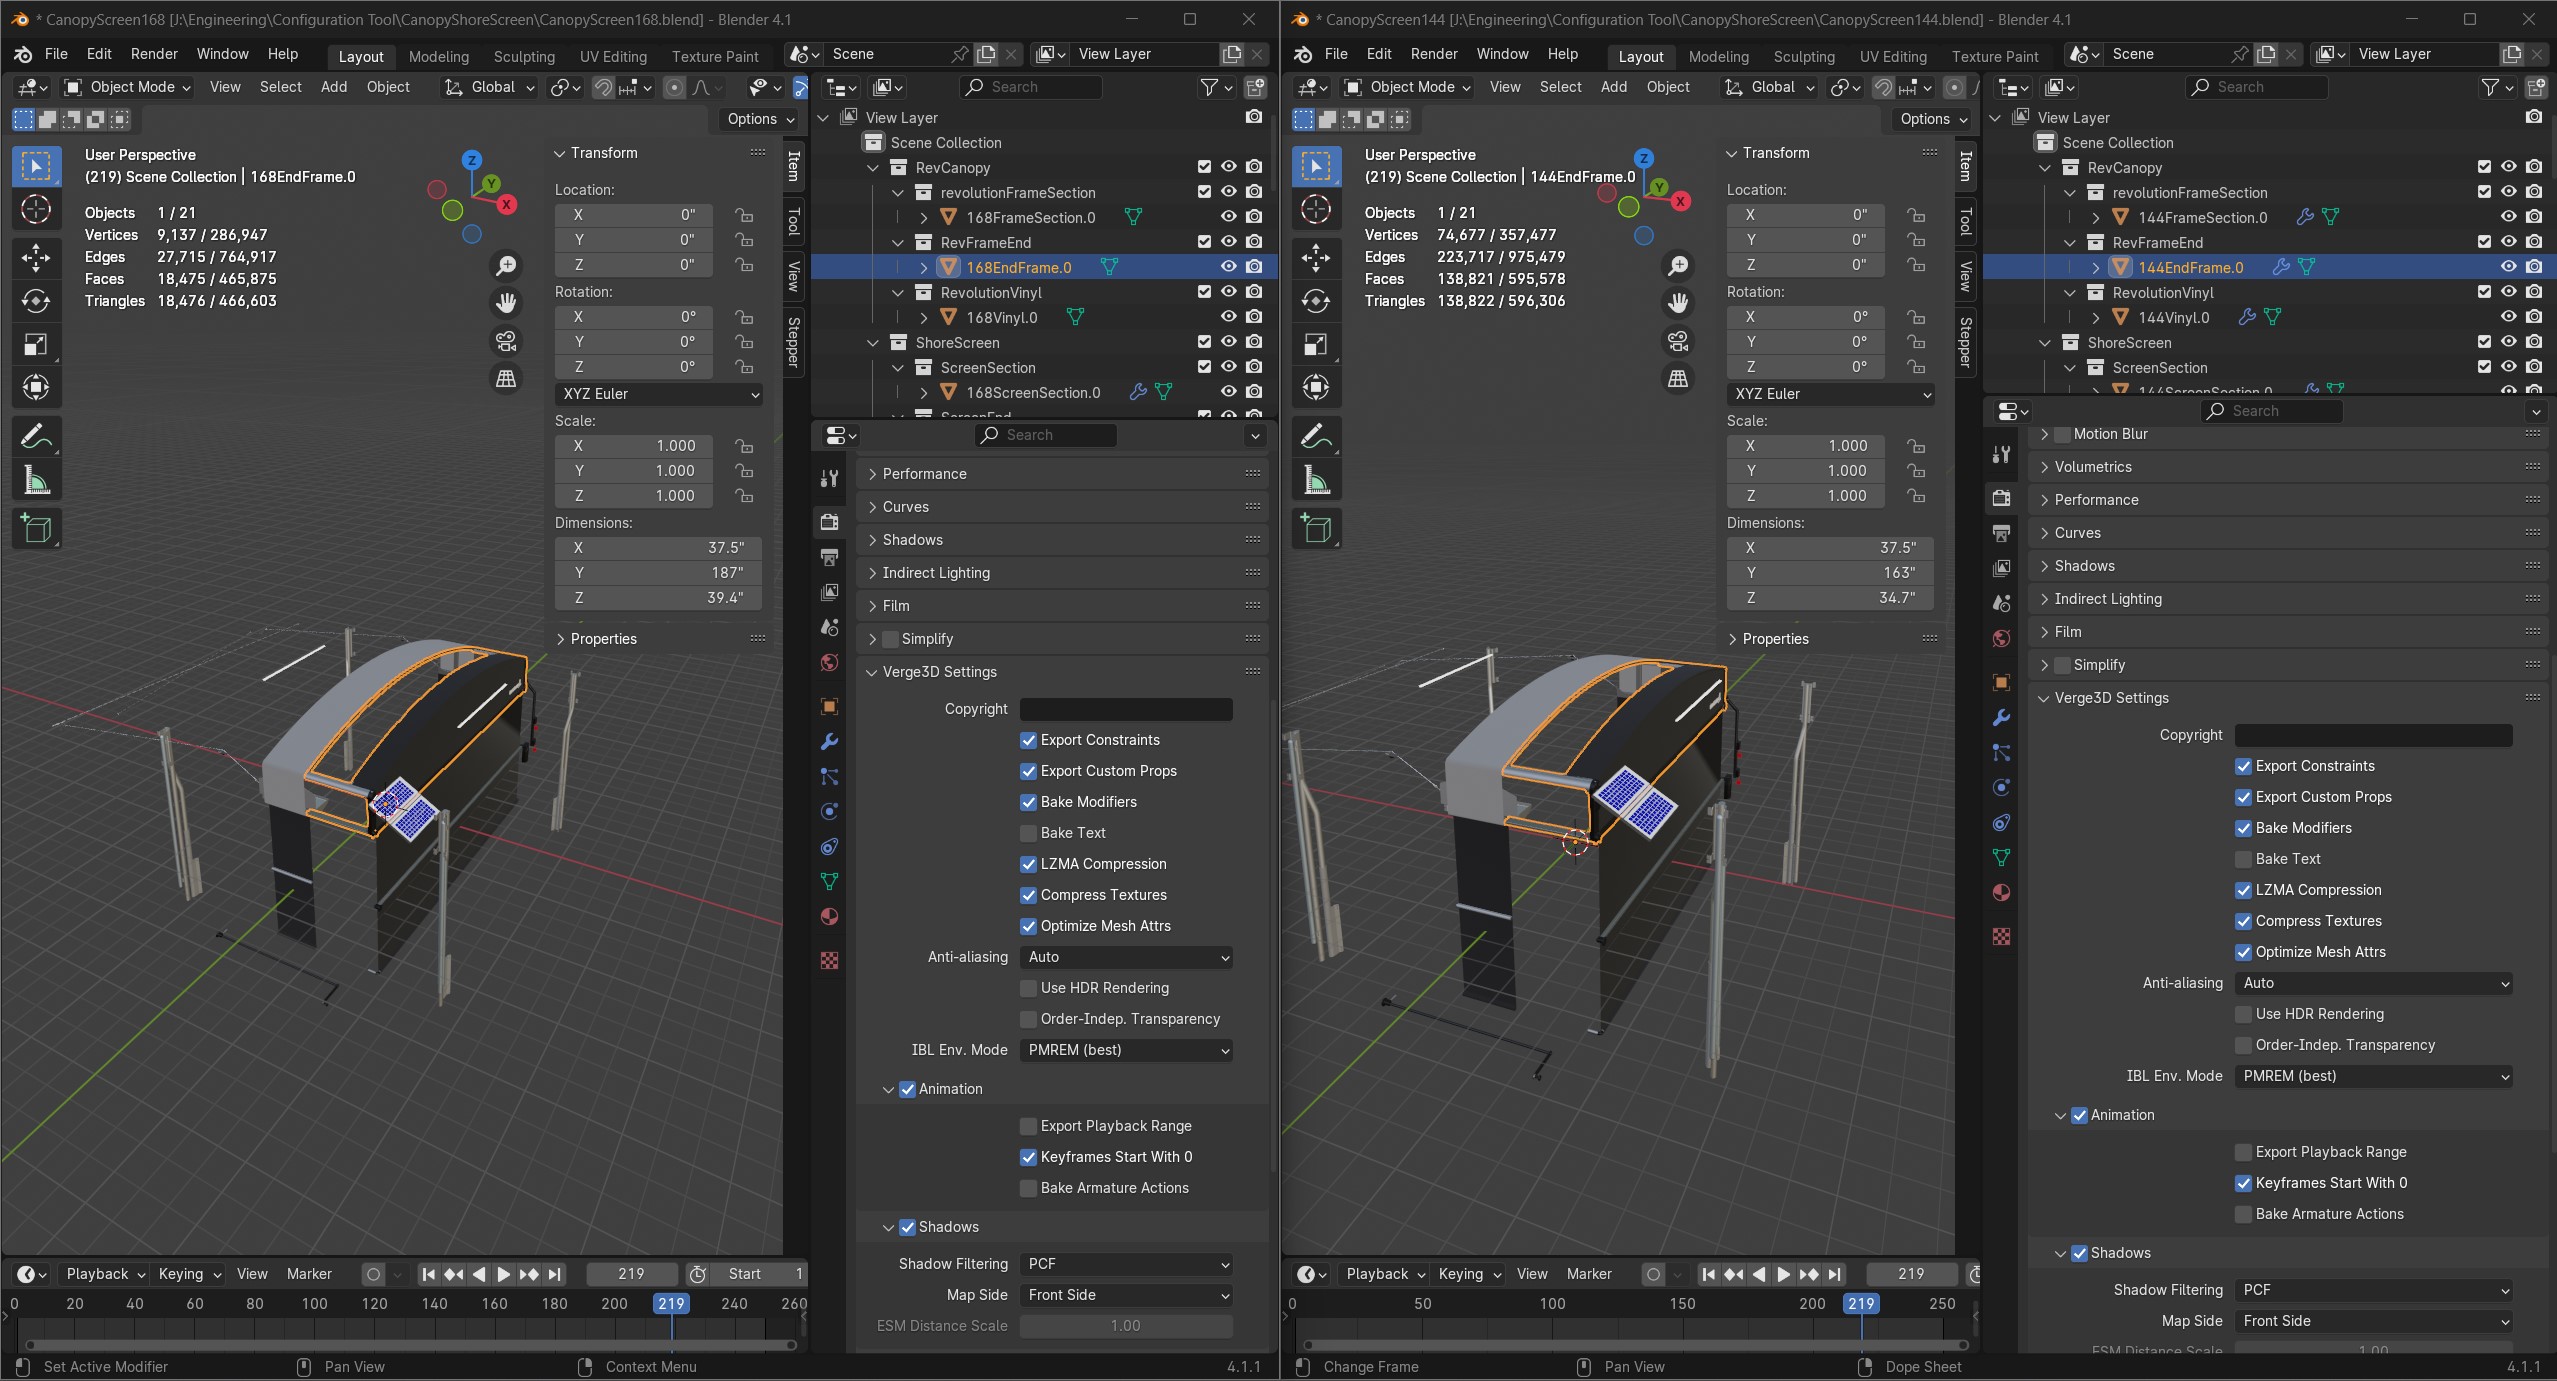Select the Annotate tool in left window
The width and height of the screenshot is (2557, 1381).
click(x=36, y=436)
